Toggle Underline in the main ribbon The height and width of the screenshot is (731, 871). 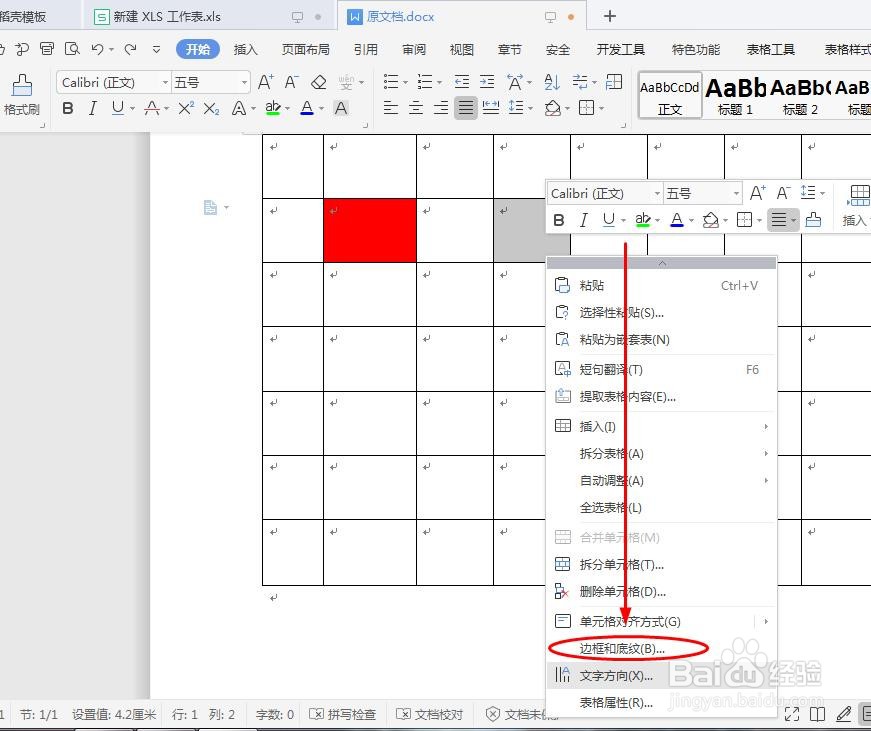[117, 108]
